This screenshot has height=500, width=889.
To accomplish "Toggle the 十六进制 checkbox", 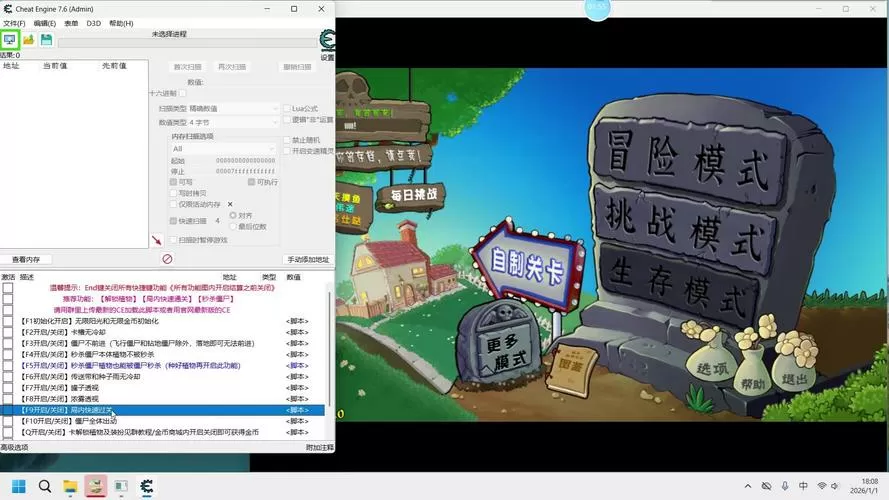I will [x=183, y=93].
